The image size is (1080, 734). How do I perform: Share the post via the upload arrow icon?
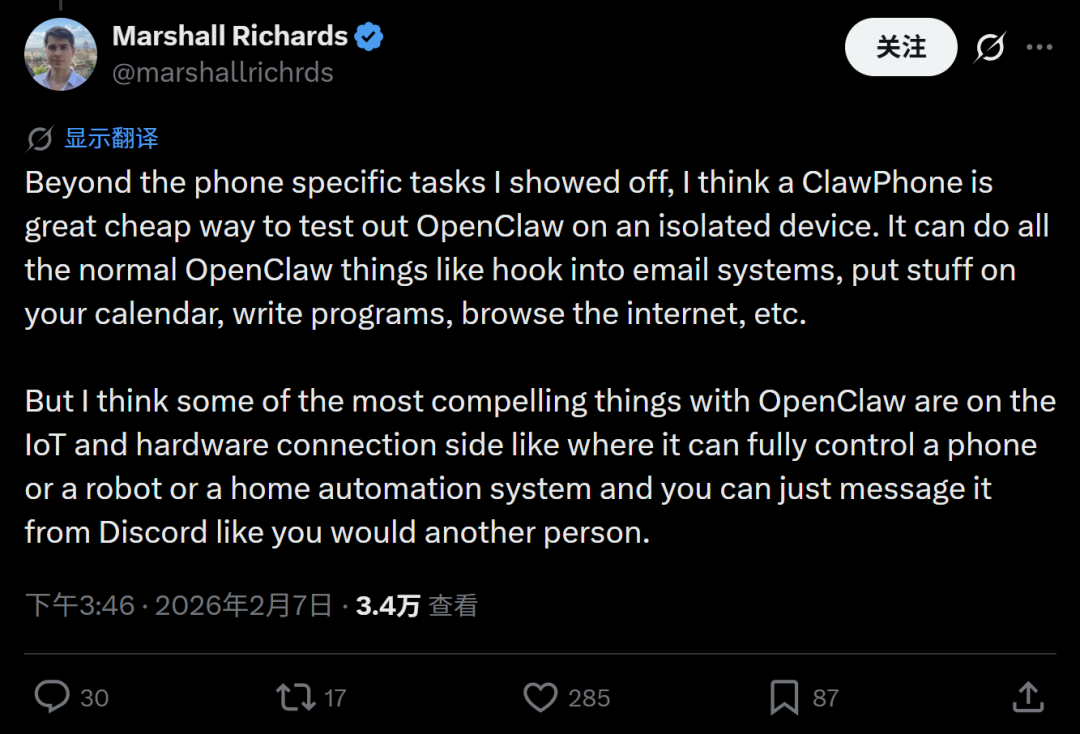[x=1028, y=697]
